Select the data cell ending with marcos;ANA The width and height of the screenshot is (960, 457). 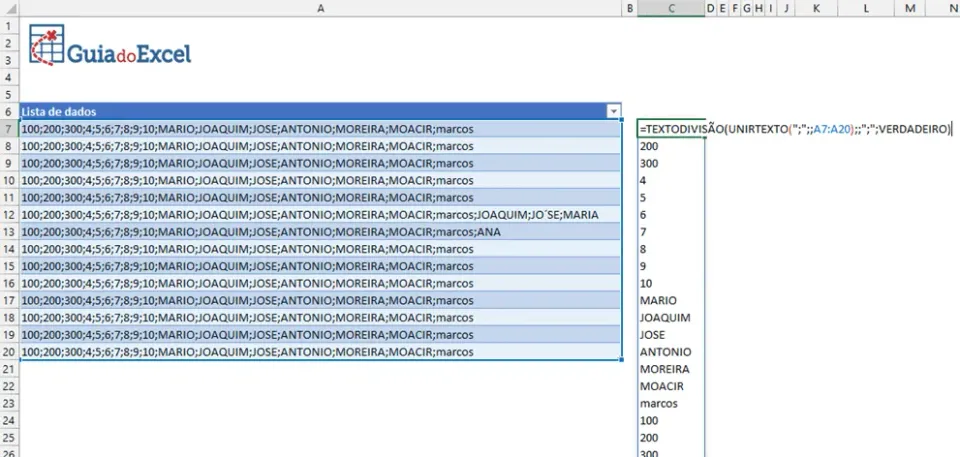point(320,232)
